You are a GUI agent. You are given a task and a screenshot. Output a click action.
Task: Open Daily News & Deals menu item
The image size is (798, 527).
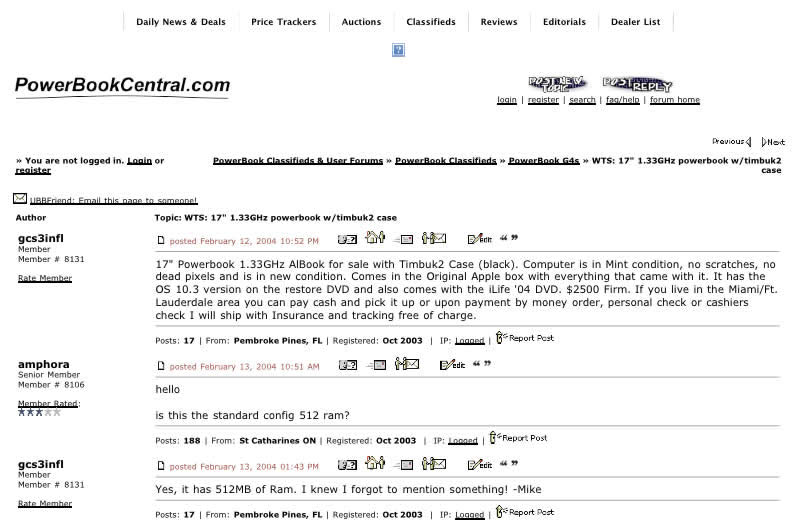(x=181, y=21)
